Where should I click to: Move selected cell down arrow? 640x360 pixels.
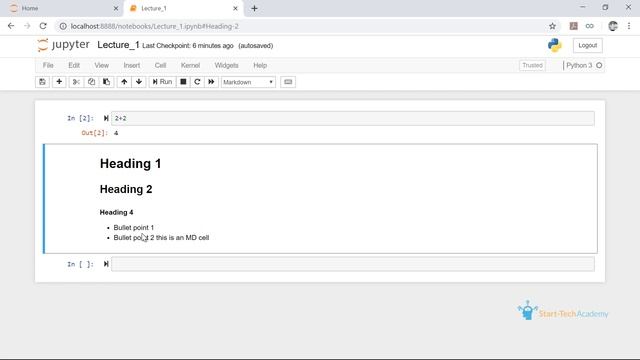tap(139, 82)
